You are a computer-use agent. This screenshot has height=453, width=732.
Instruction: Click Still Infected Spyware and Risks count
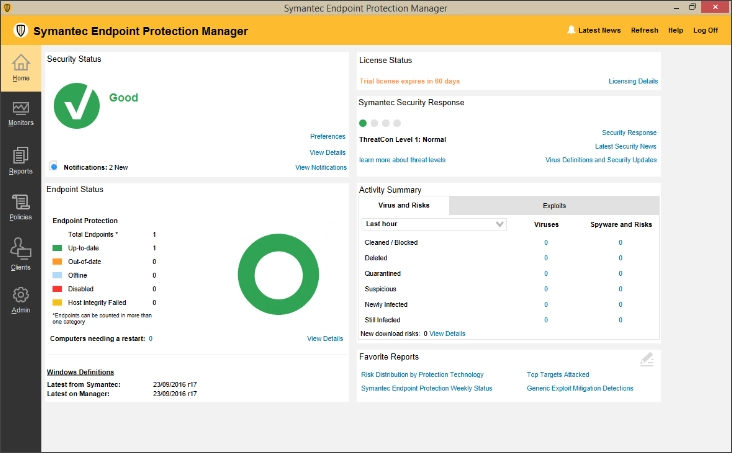620,320
